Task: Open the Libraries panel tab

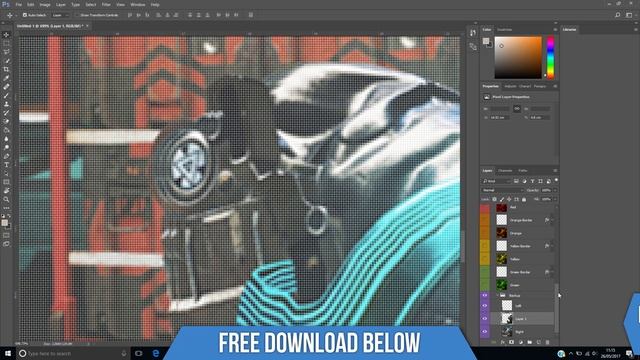Action: 570,29
